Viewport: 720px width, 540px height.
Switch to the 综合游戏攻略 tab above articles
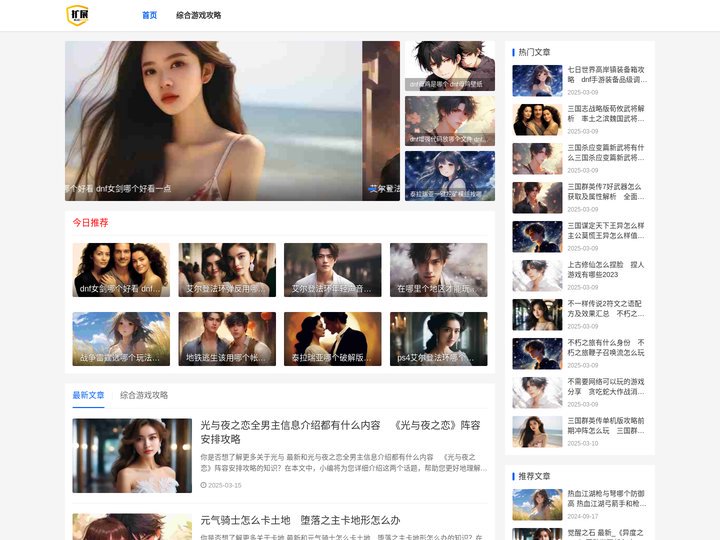[x=144, y=395]
